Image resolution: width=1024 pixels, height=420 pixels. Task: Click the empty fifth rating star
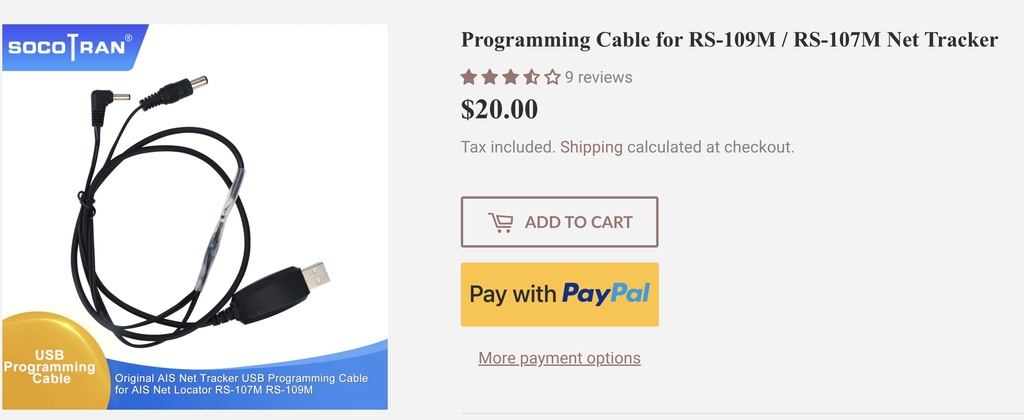(x=551, y=77)
